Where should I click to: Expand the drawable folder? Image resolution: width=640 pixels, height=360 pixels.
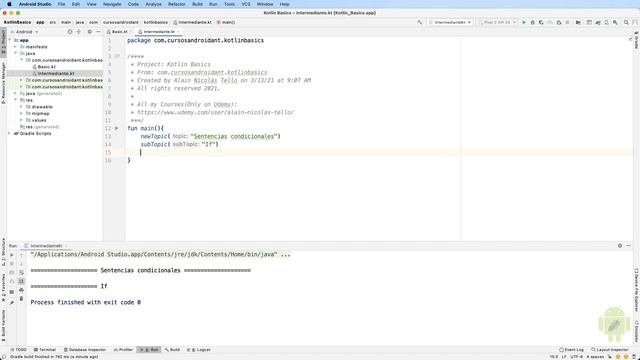(21, 107)
